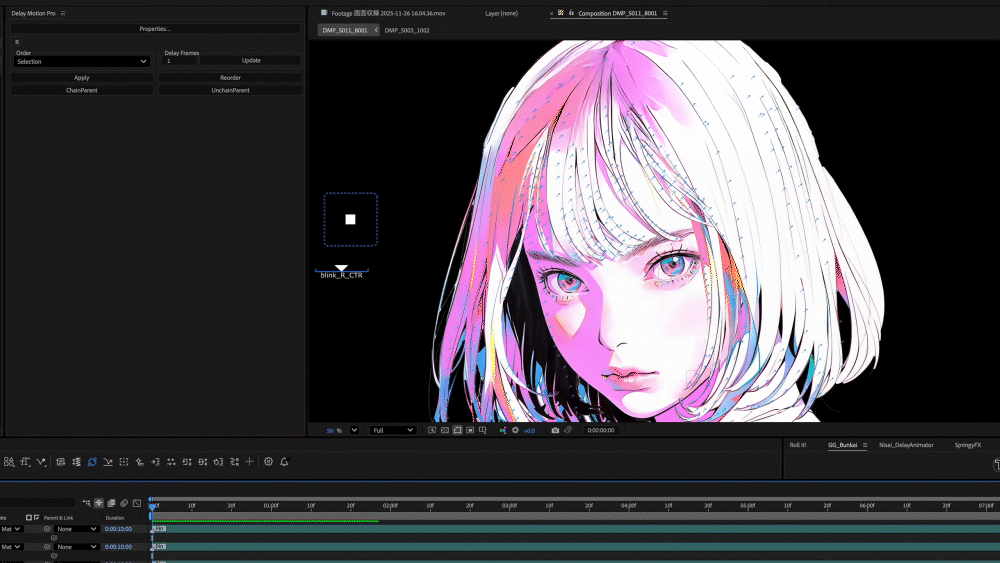Toggle the frame blending switch in timeline
Screen dimensions: 1000x563
[x=111, y=503]
